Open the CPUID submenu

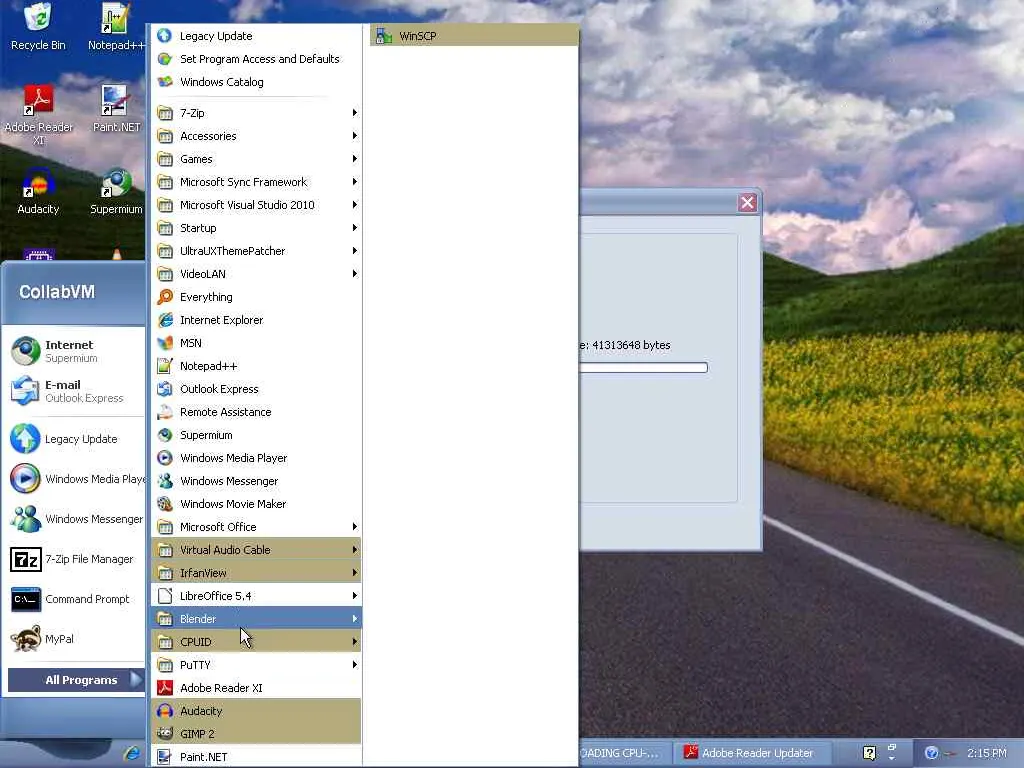tap(257, 642)
